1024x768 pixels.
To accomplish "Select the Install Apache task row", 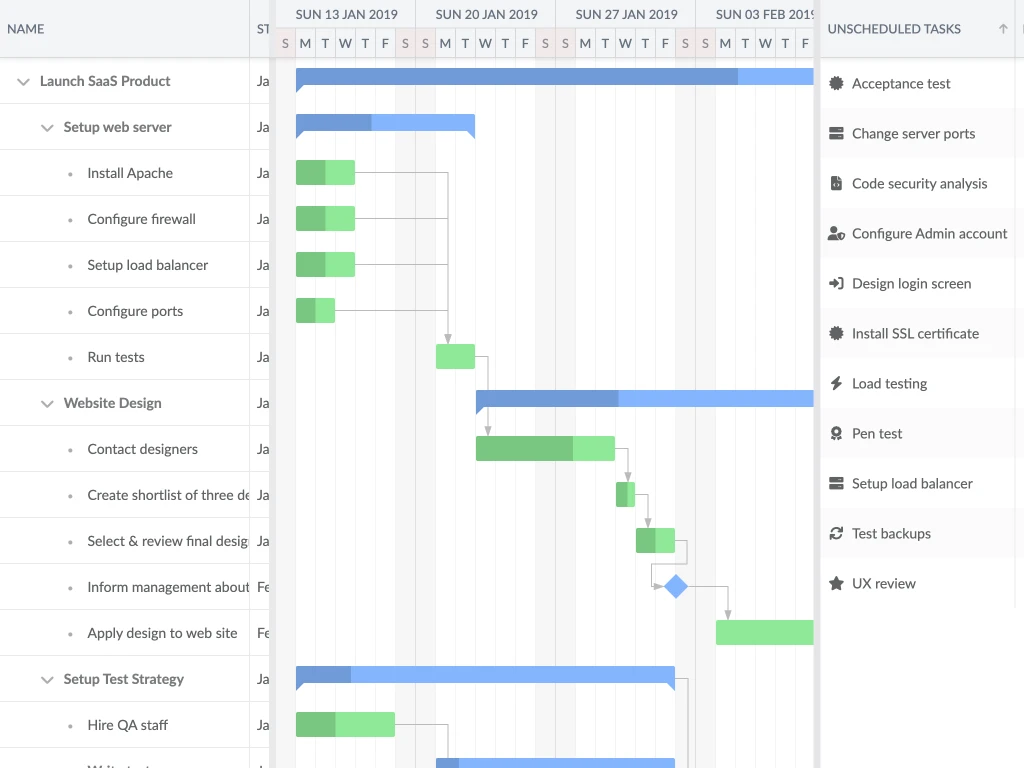I will 130,174.
